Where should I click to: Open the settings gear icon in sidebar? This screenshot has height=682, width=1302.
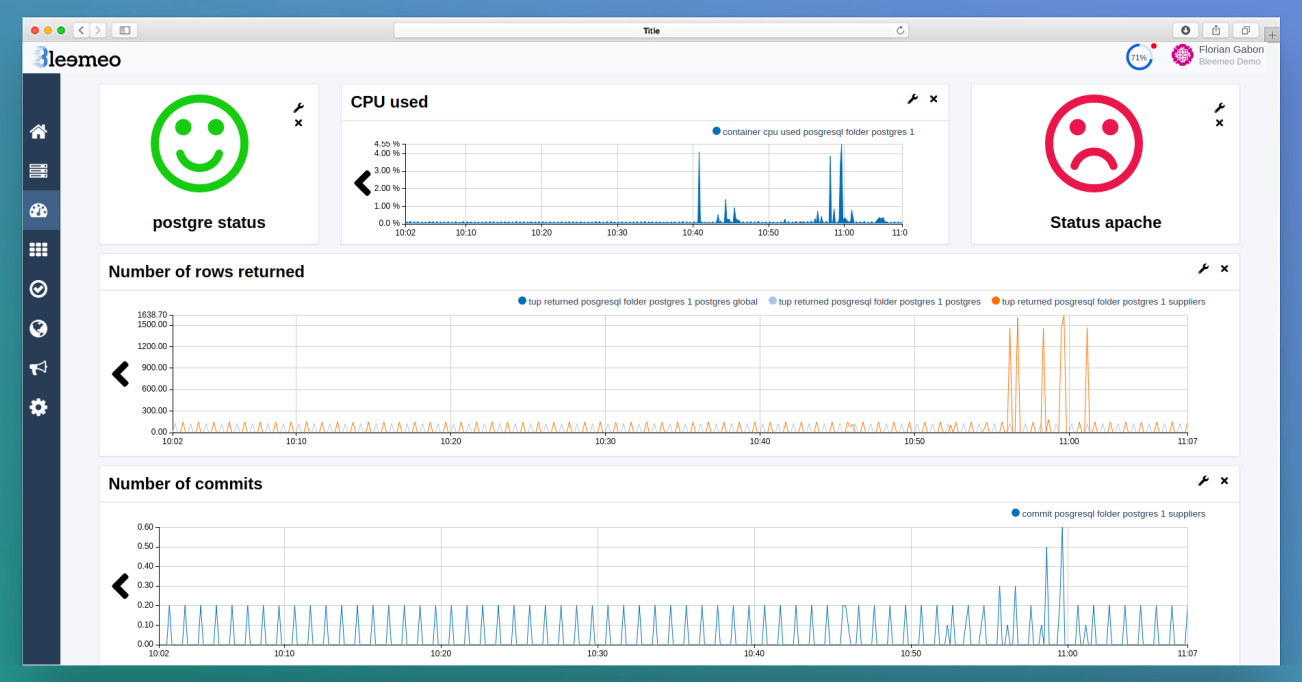click(x=38, y=407)
